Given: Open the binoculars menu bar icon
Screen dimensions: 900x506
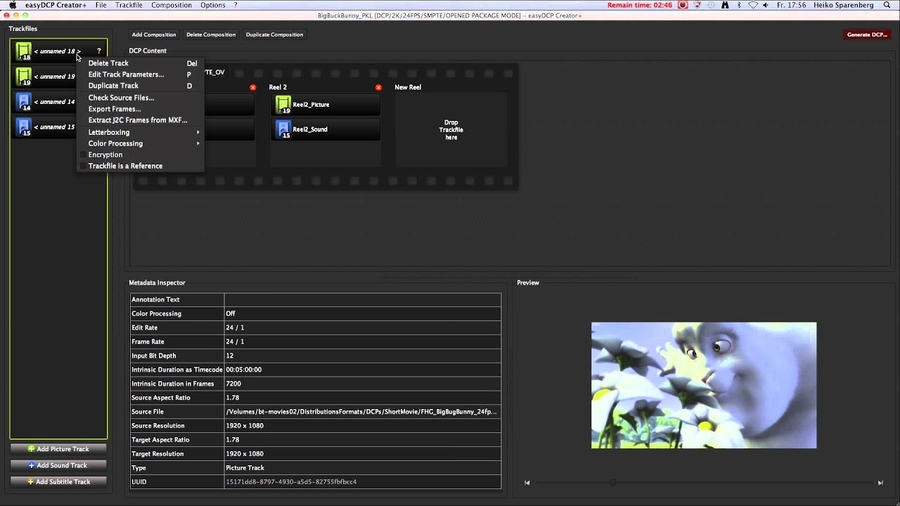Looking at the screenshot, I should (725, 5).
